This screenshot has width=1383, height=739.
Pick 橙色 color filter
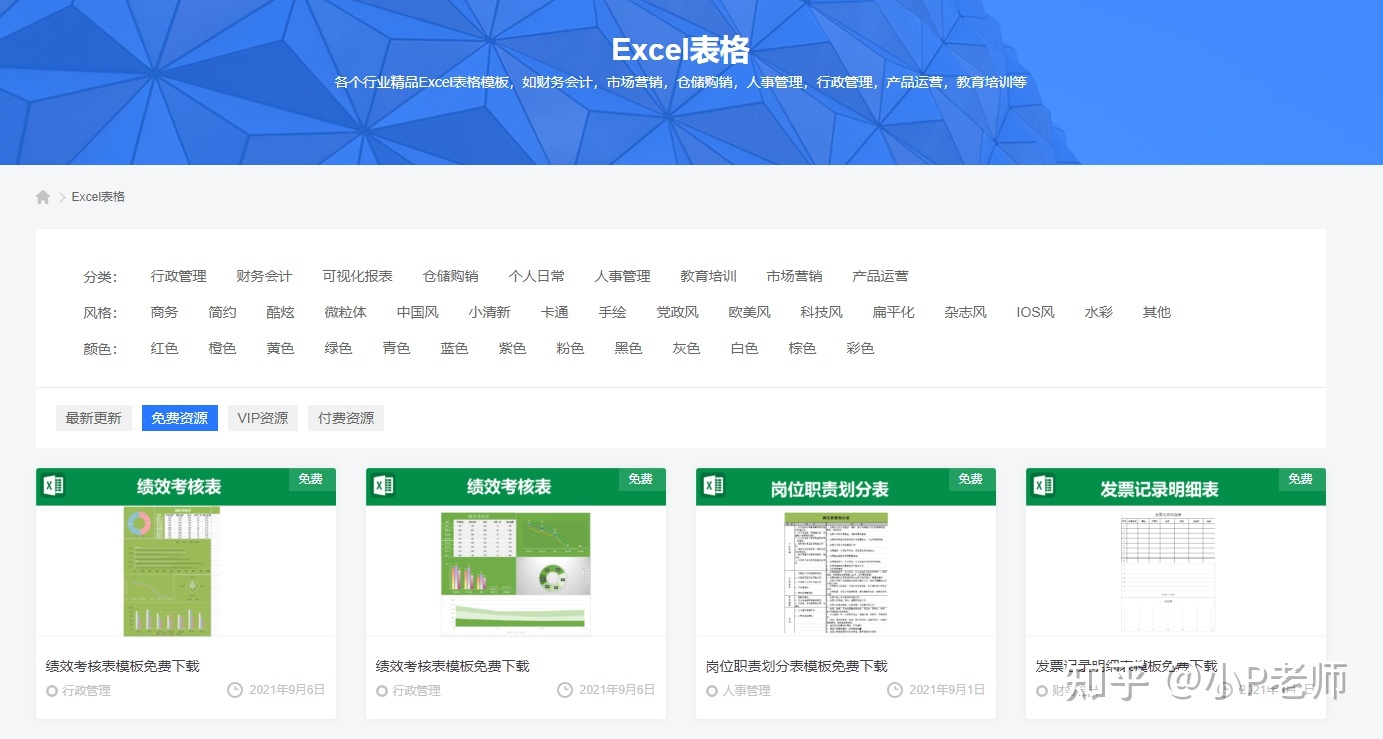coord(223,348)
